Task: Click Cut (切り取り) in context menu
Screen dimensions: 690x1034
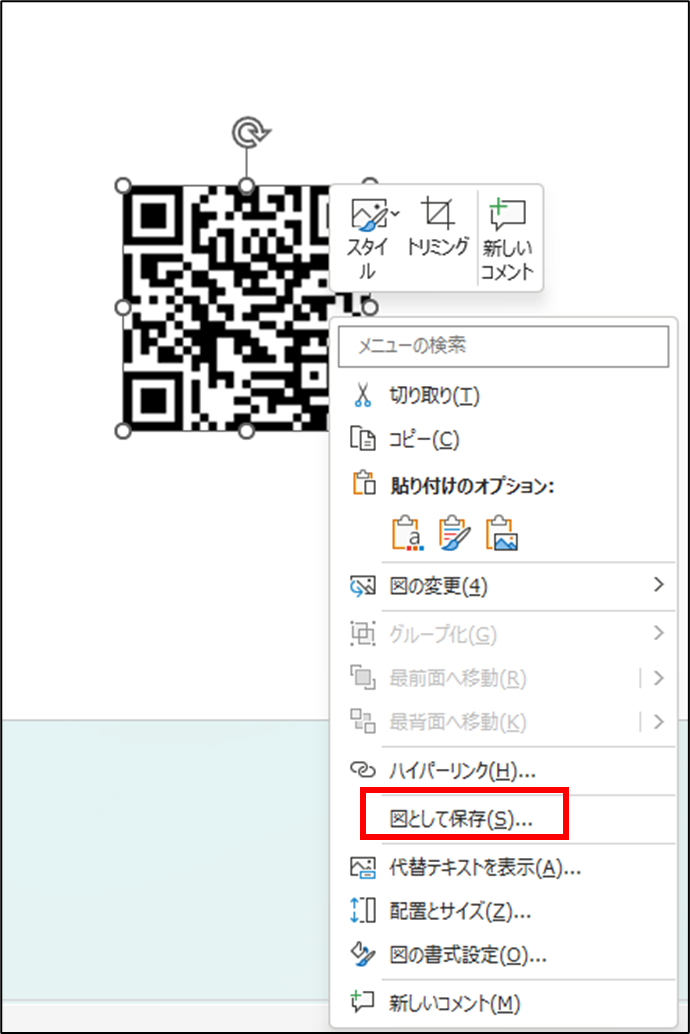Action: tap(434, 396)
